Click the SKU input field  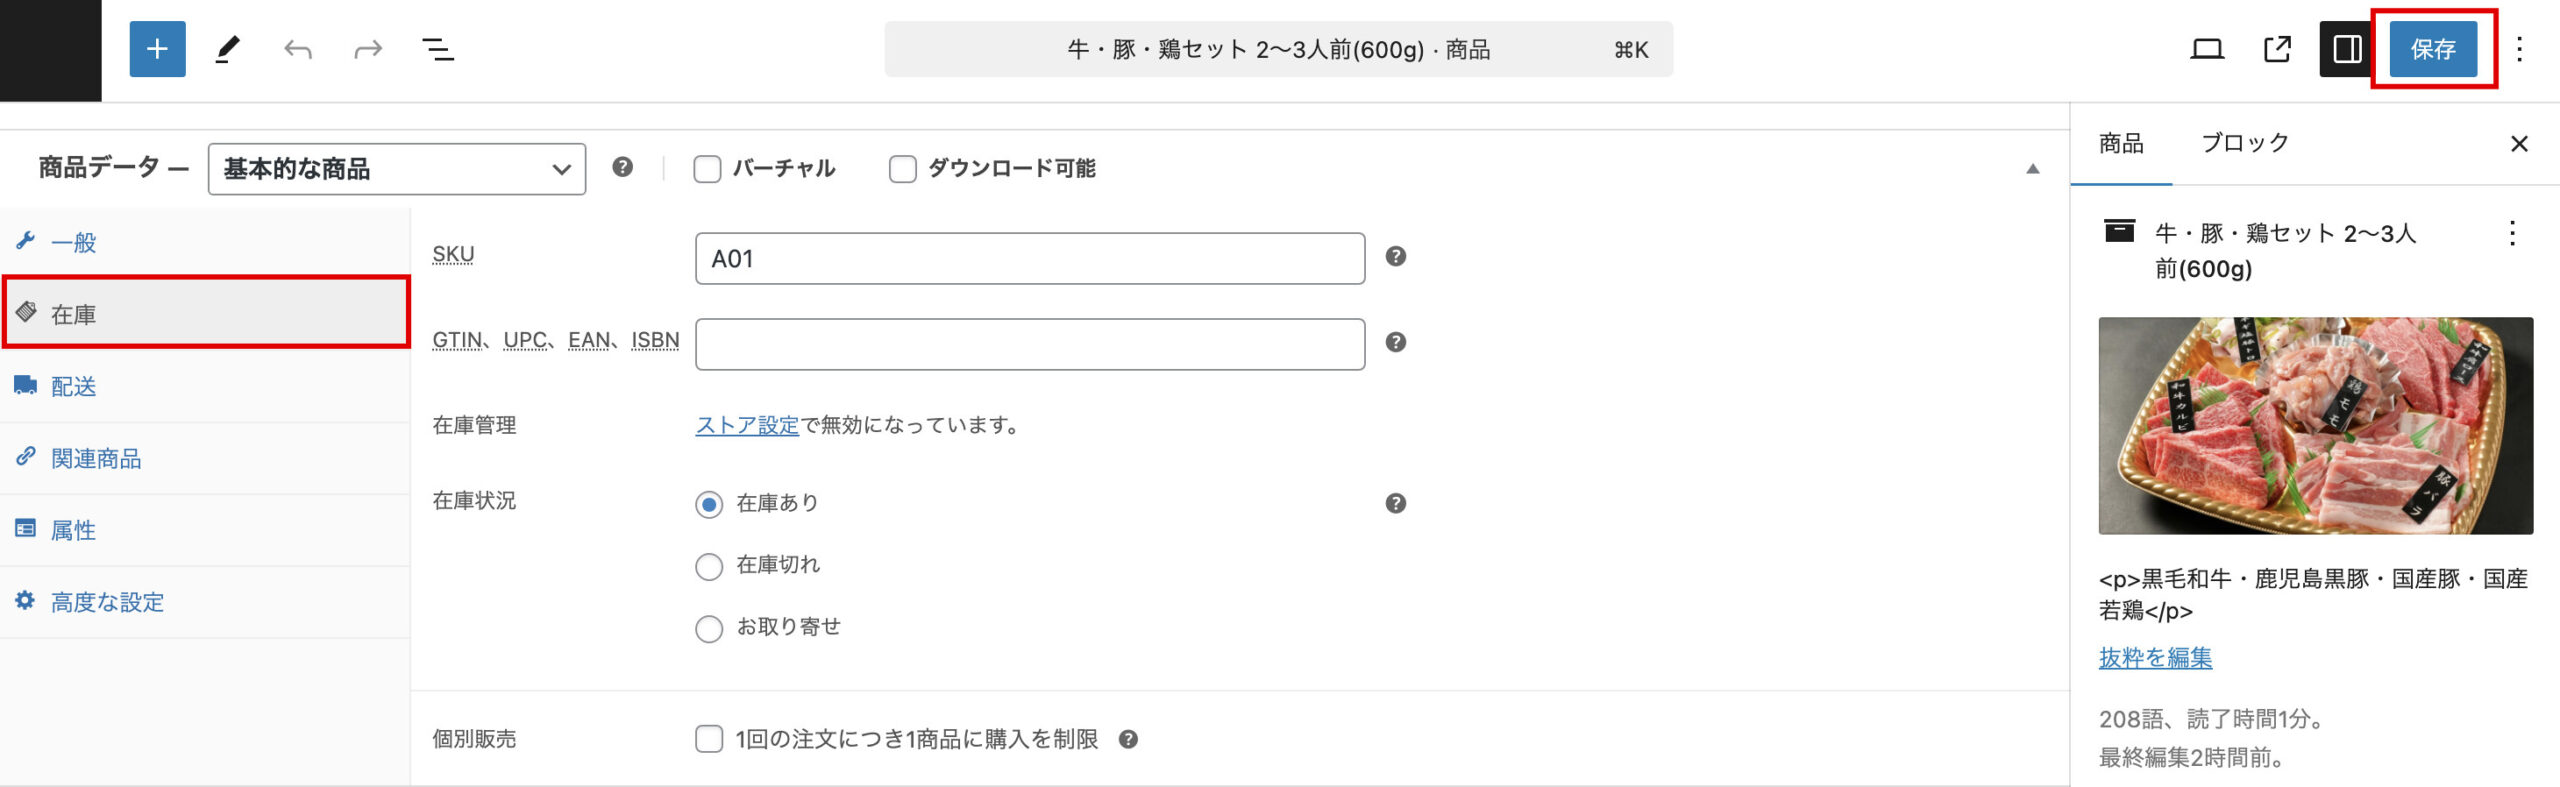click(1029, 259)
